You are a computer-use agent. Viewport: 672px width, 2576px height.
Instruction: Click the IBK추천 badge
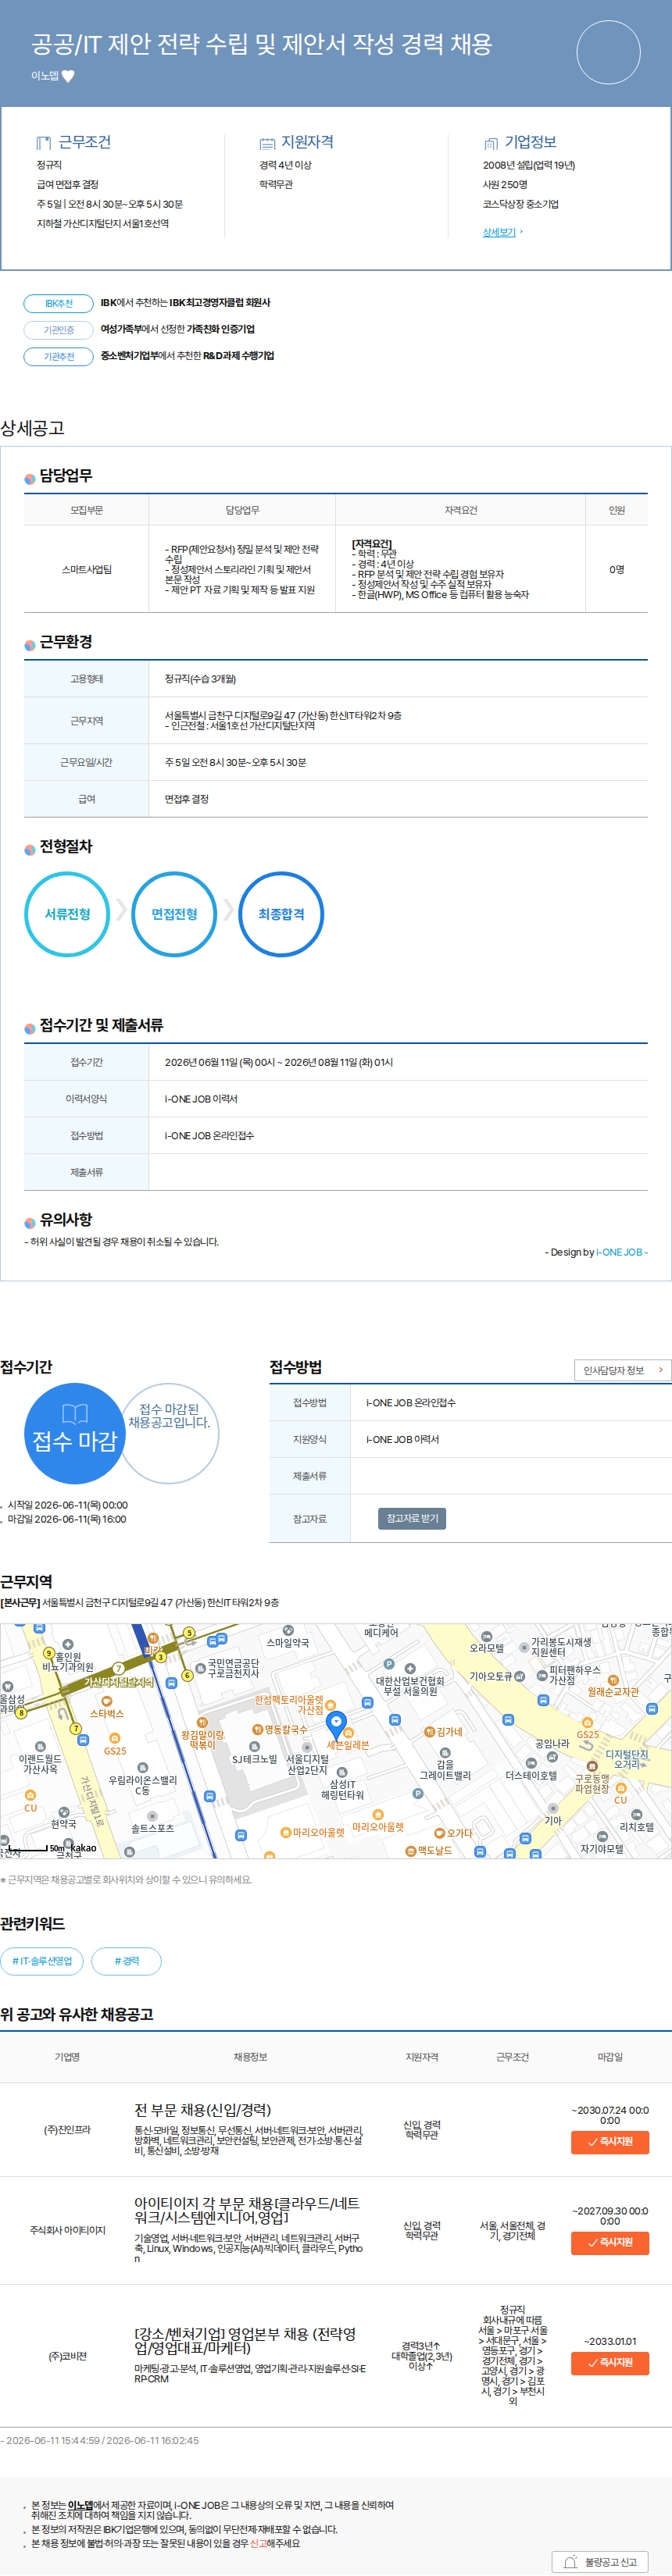pyautogui.click(x=59, y=303)
